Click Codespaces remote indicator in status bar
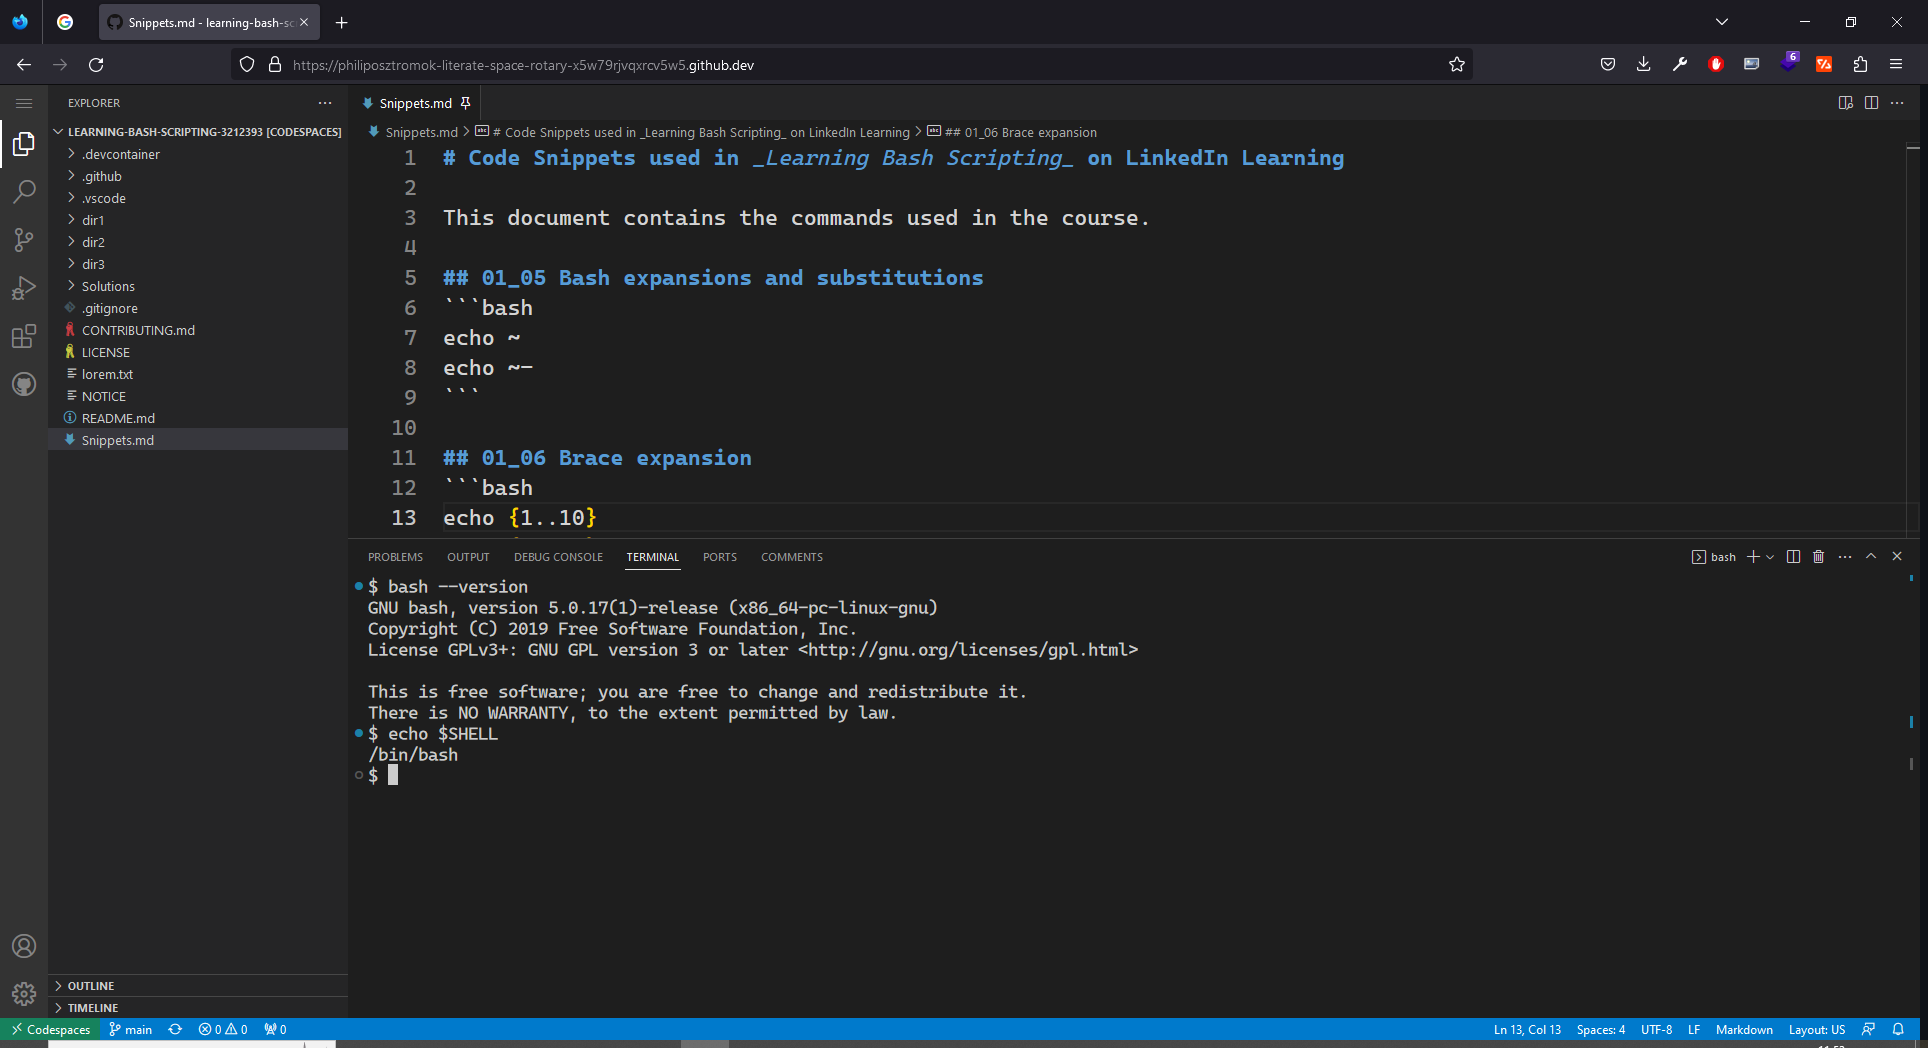This screenshot has height=1048, width=1928. (50, 1029)
